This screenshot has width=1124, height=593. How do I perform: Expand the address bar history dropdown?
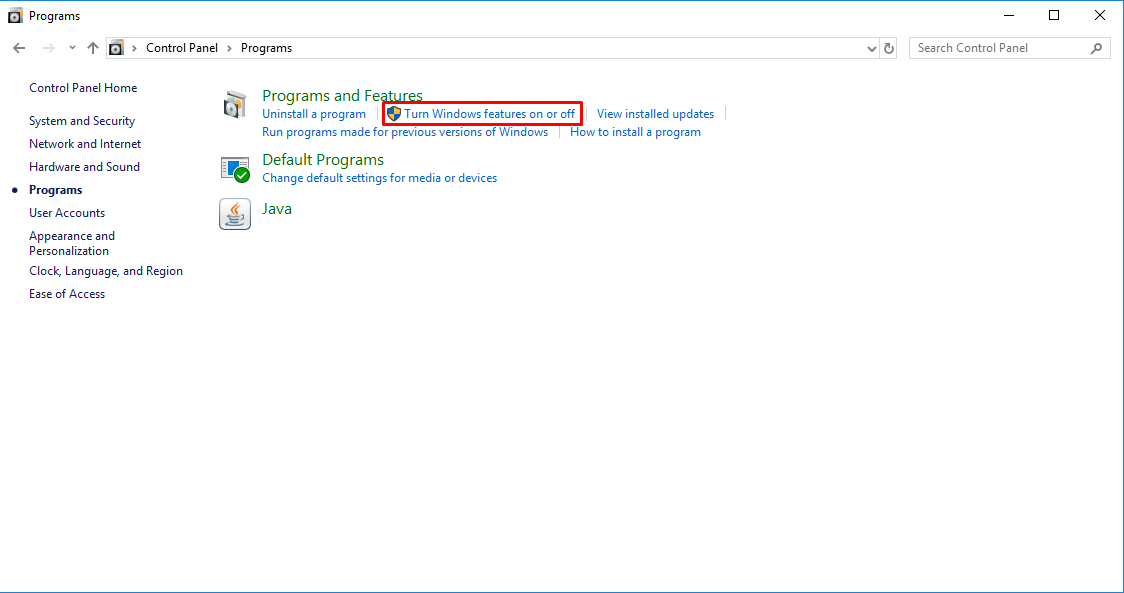coord(872,49)
